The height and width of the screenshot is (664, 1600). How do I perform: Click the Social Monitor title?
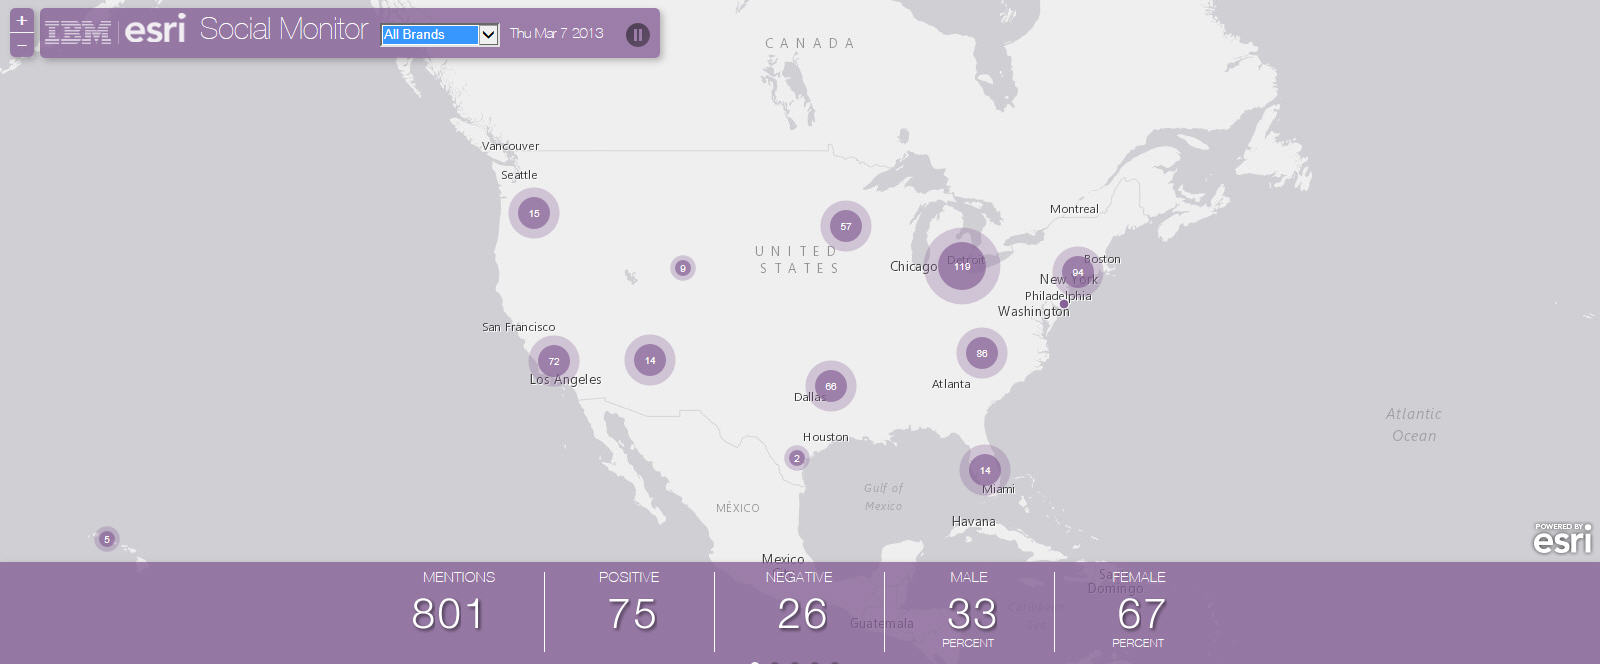(284, 29)
